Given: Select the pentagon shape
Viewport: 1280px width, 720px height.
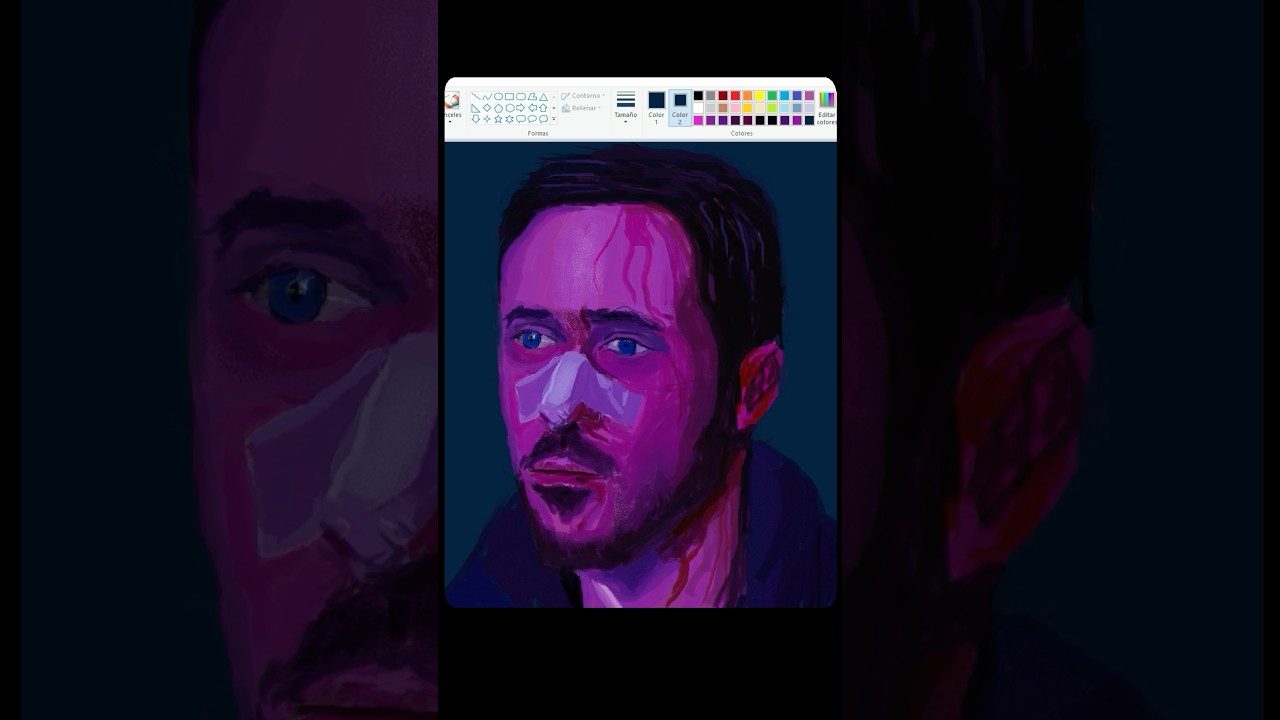Looking at the screenshot, I should tap(498, 108).
